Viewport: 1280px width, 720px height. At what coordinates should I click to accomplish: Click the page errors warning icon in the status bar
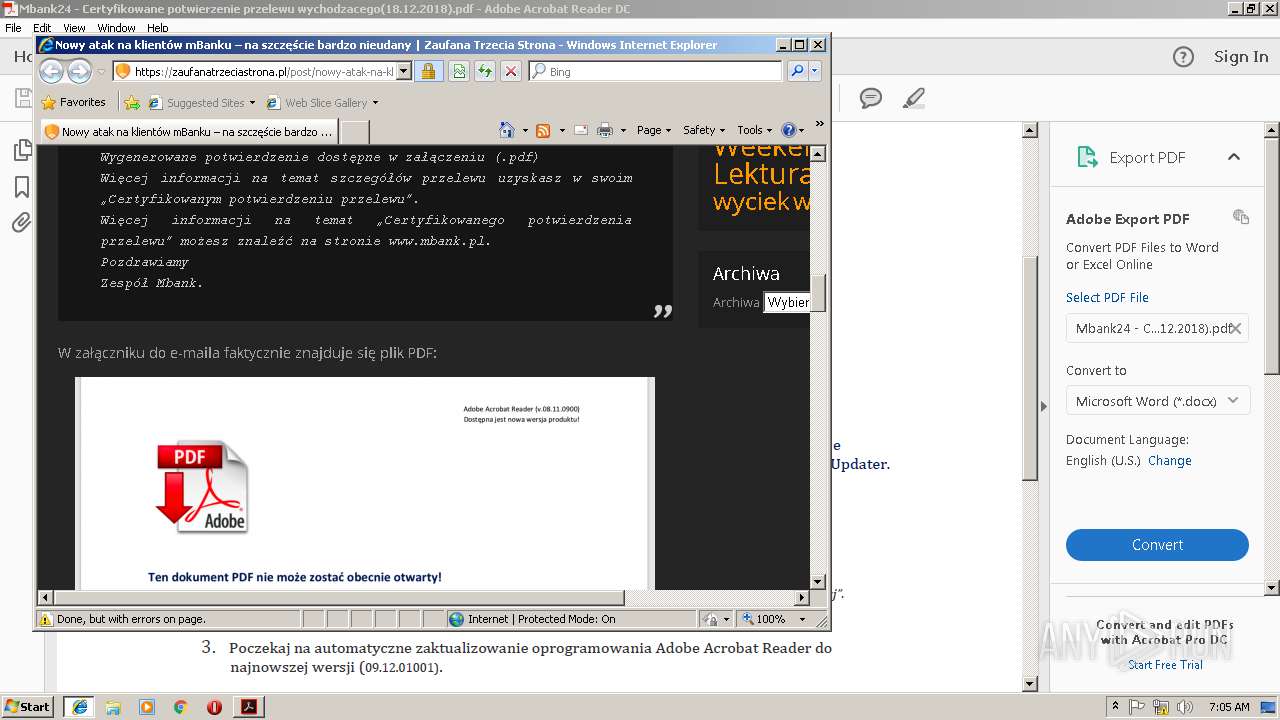coord(45,619)
